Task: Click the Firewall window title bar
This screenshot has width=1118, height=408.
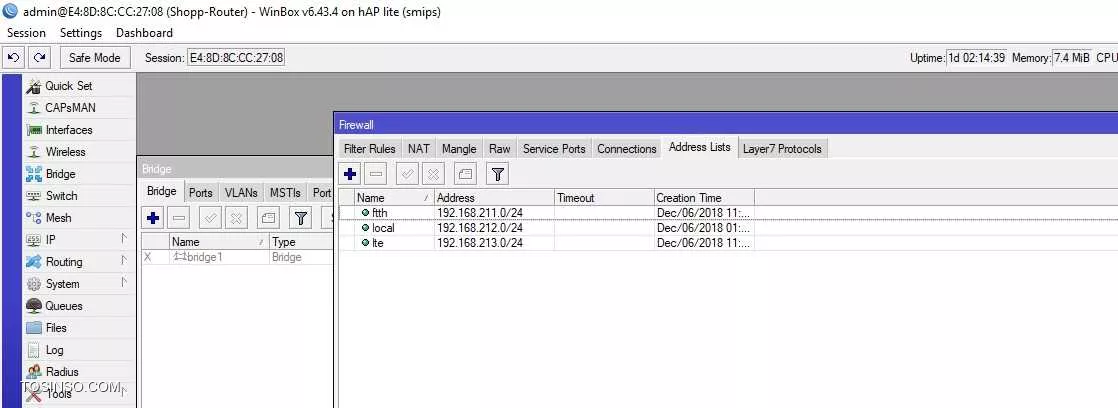Action: pyautogui.click(x=726, y=125)
